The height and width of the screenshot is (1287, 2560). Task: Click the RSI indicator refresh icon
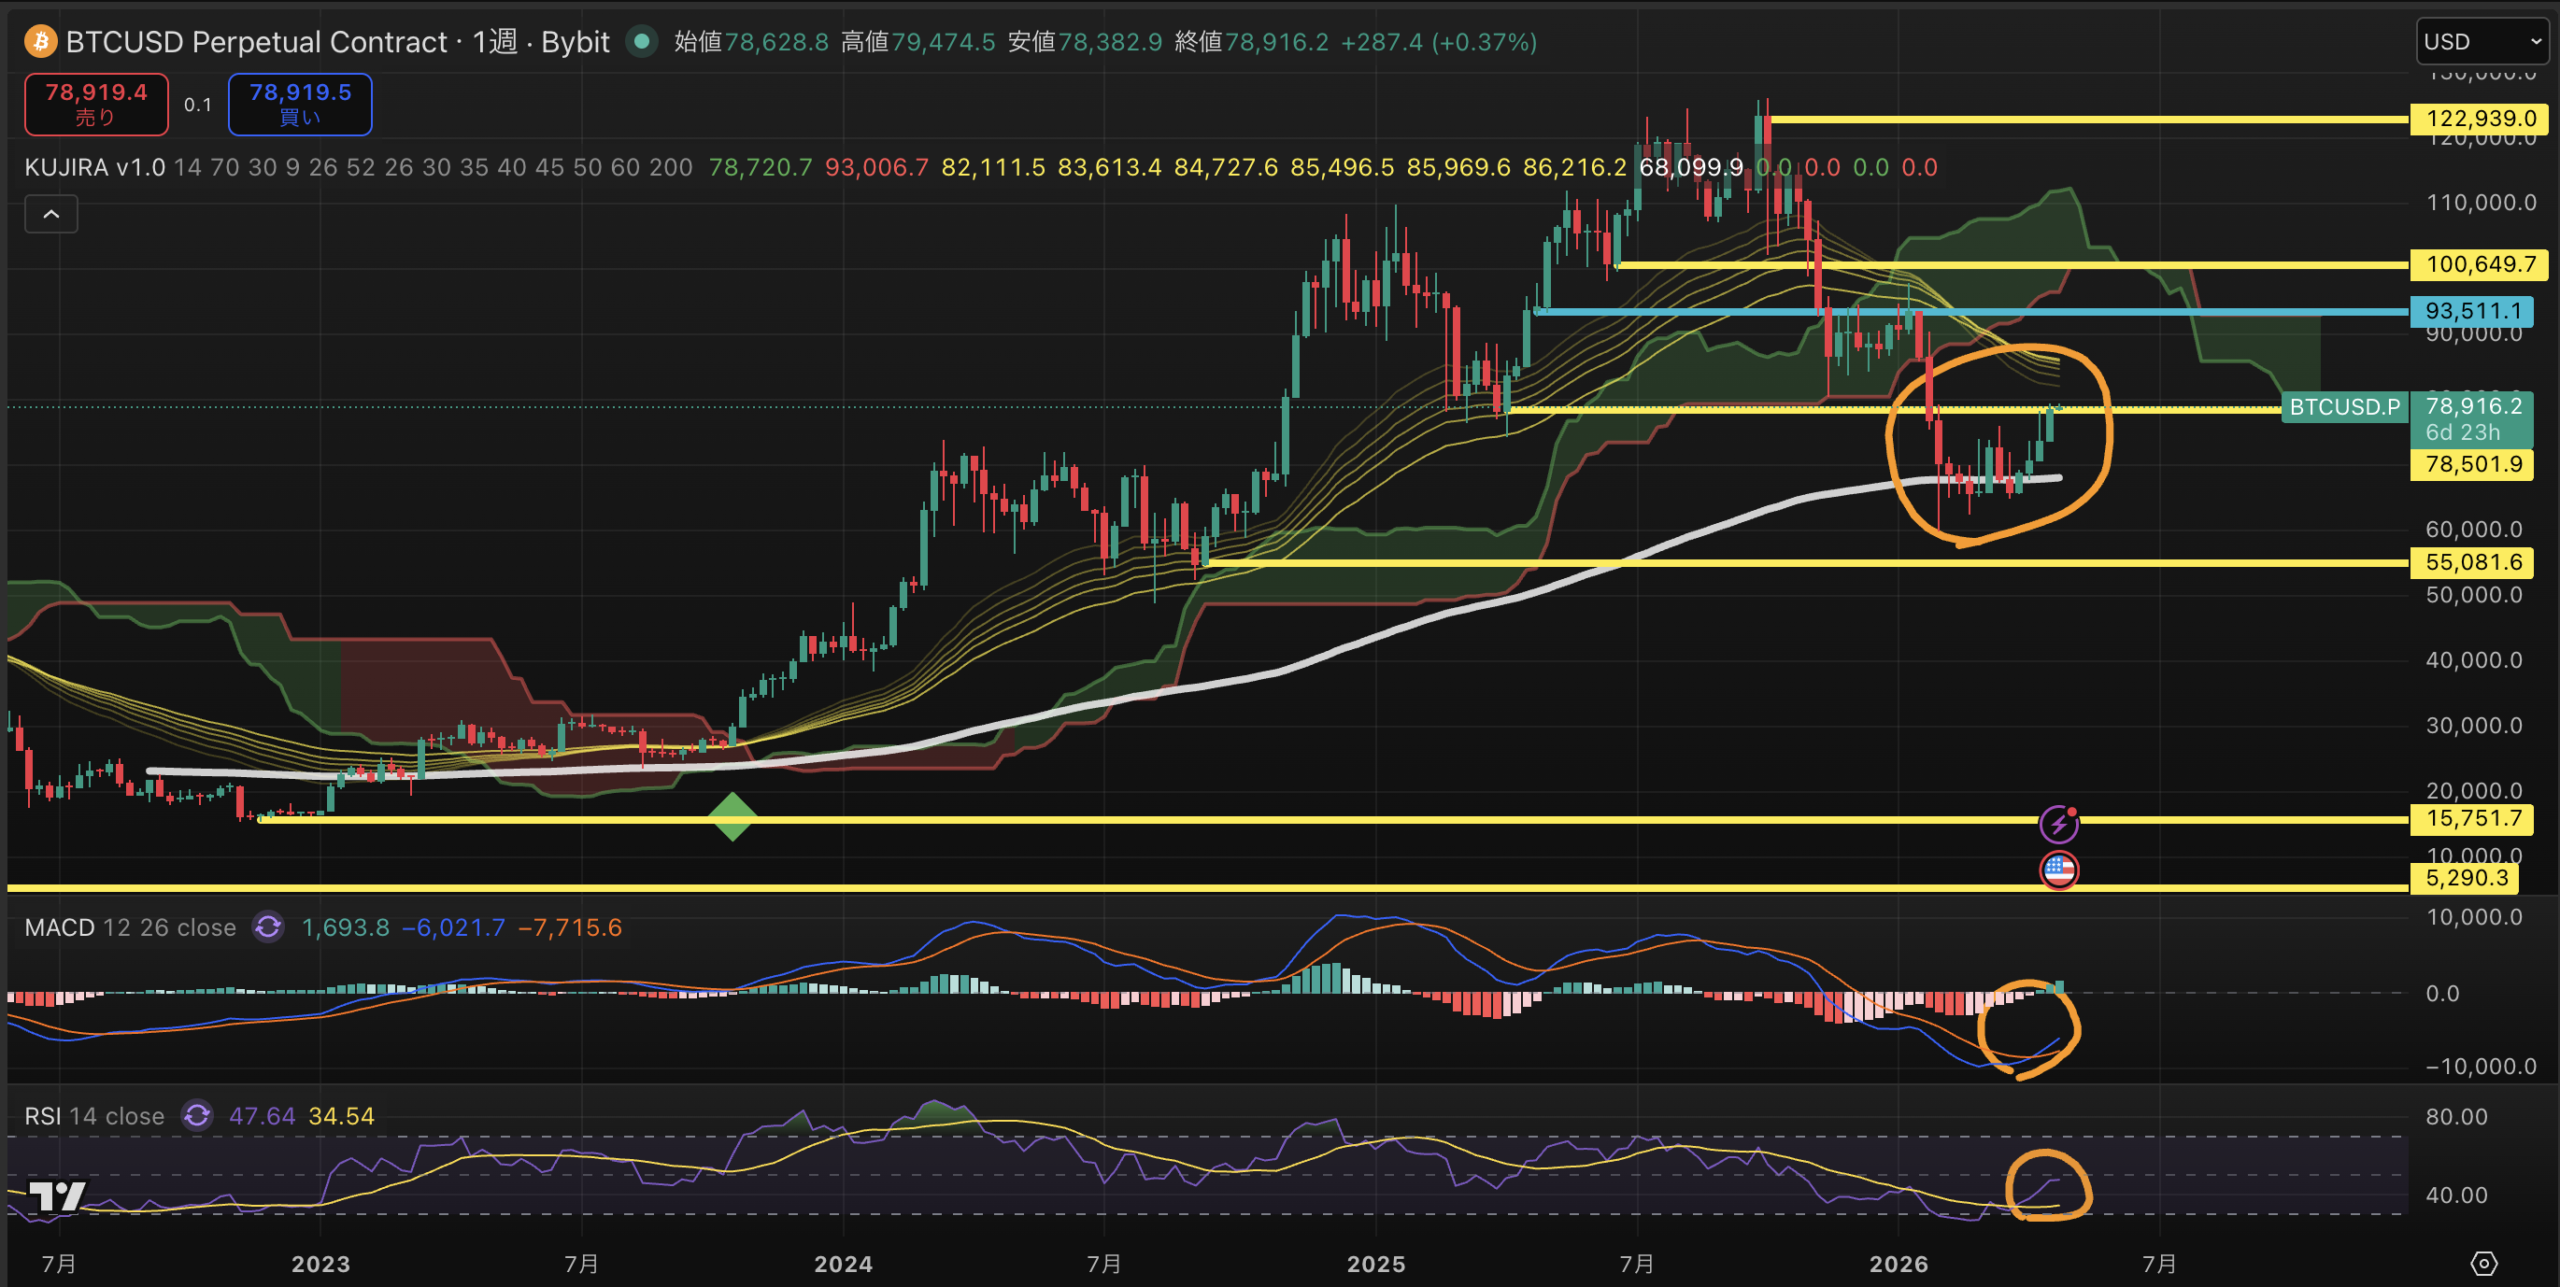(197, 1115)
